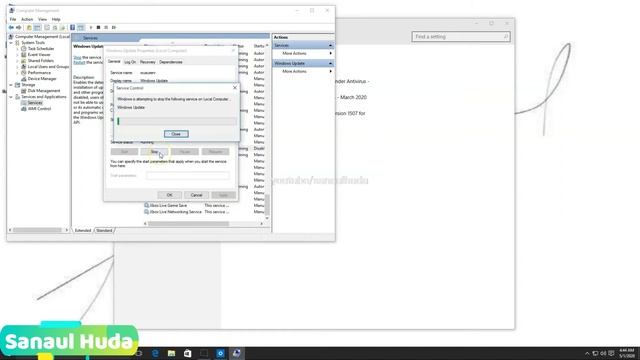Click the blue Help toolbar icon
Image resolution: width=640 pixels, height=360 pixels.
point(72,27)
